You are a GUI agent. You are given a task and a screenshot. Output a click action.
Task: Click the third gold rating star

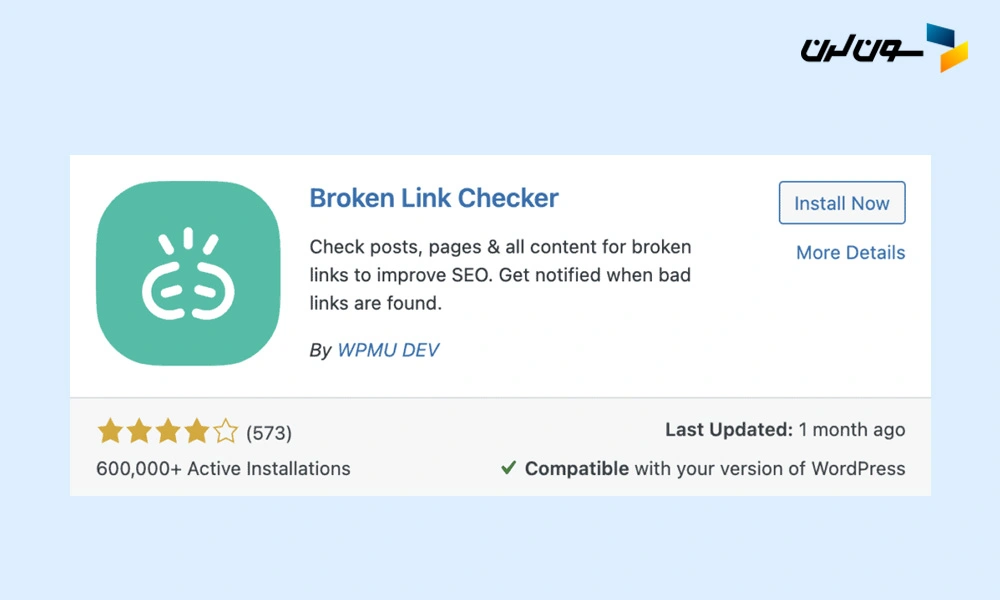168,432
